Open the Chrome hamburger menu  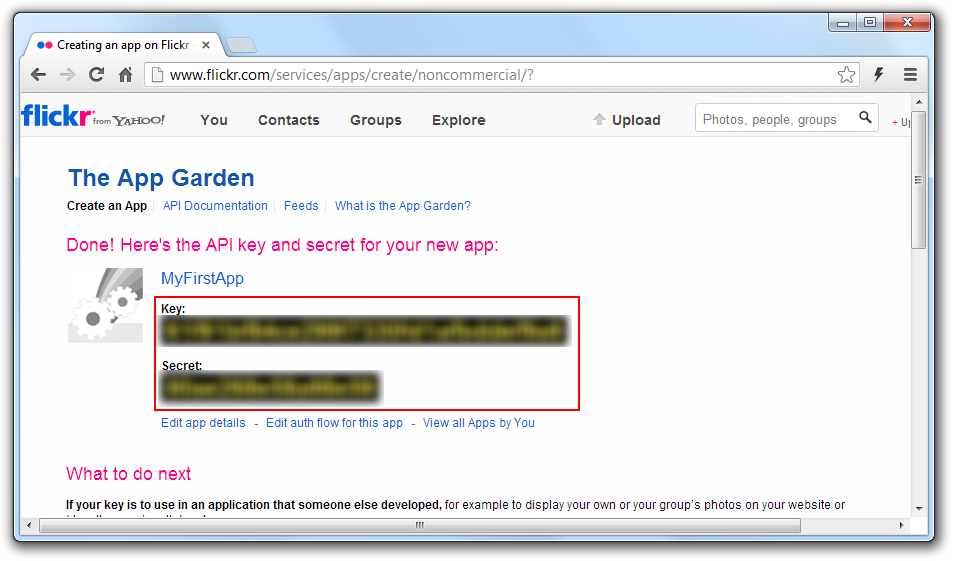pyautogui.click(x=910, y=75)
